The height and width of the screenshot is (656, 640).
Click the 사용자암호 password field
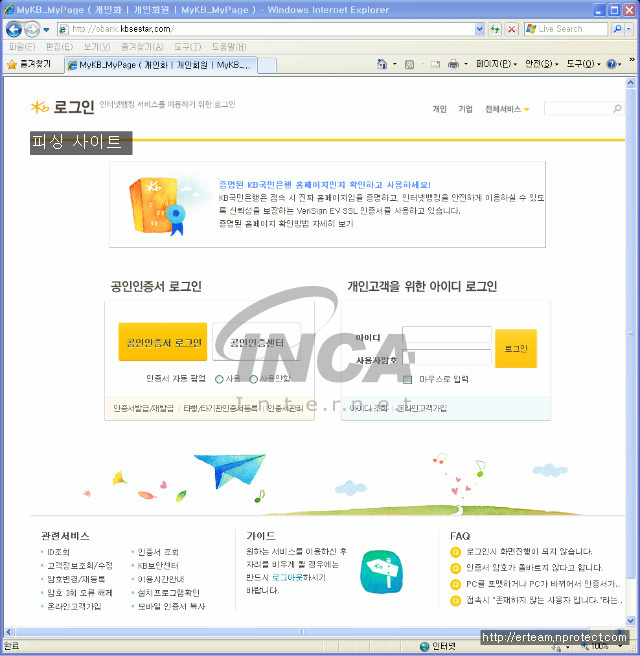[x=447, y=358]
